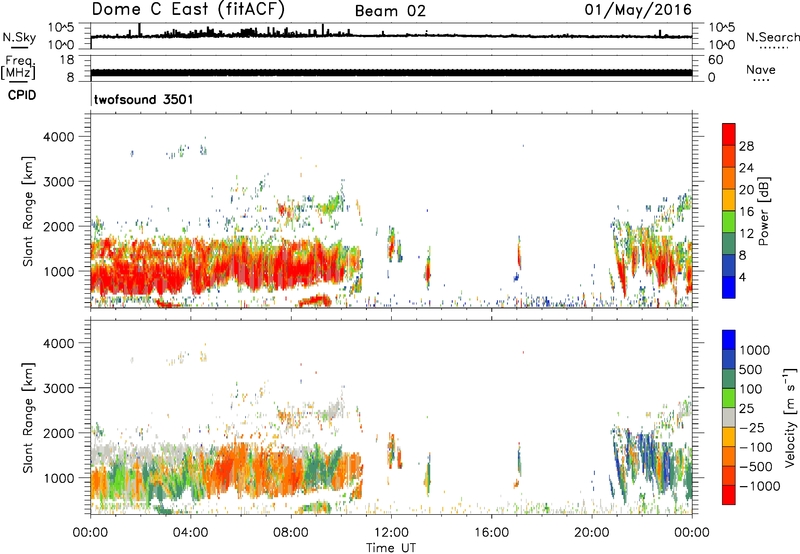Viewport: 800px width, 554px height.
Task: Click the date '01/May/2016'
Action: click(x=638, y=10)
